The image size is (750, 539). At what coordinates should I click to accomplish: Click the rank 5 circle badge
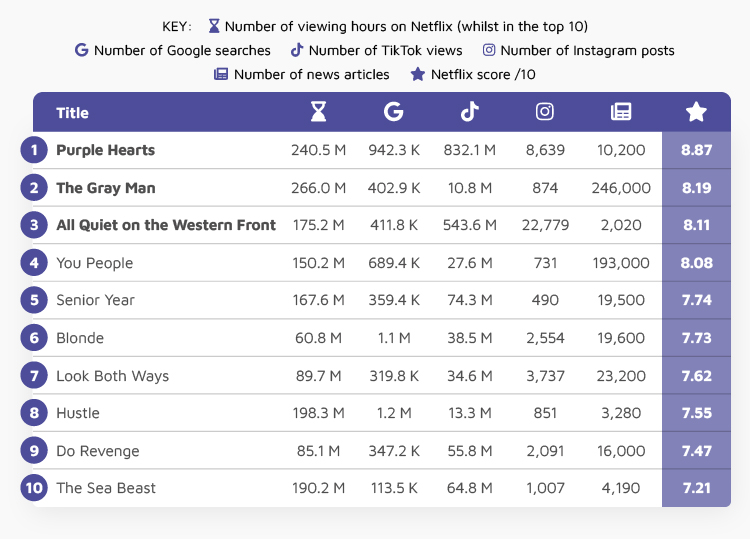(x=34, y=300)
